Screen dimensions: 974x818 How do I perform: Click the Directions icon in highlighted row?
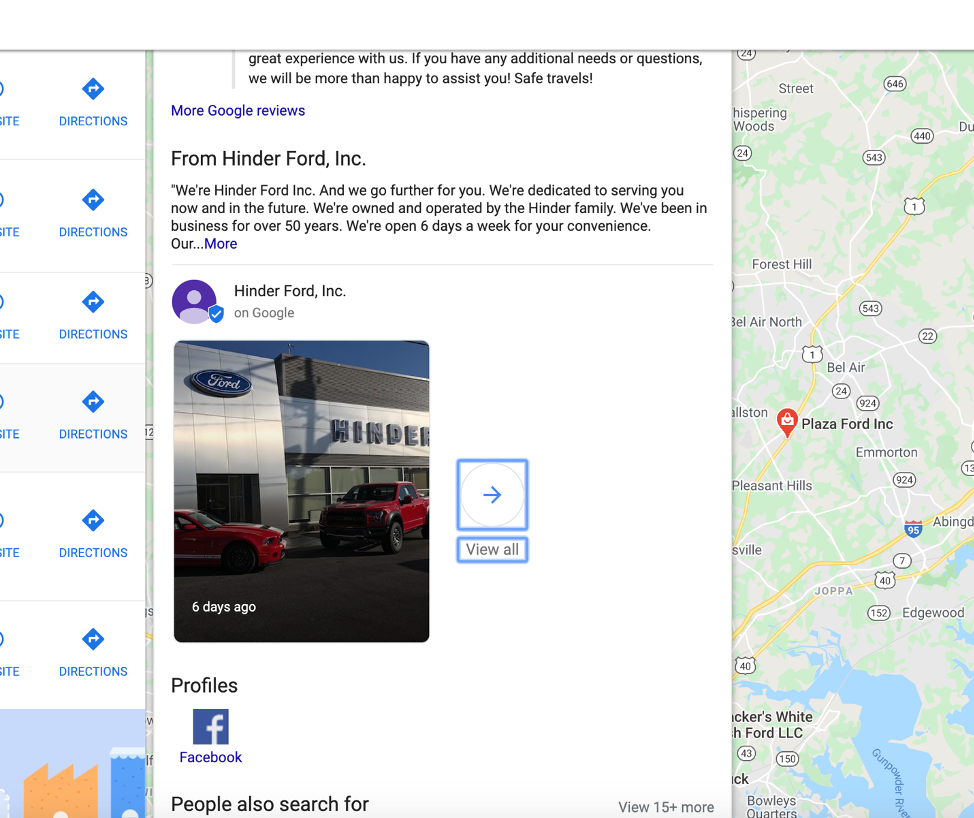tap(93, 402)
